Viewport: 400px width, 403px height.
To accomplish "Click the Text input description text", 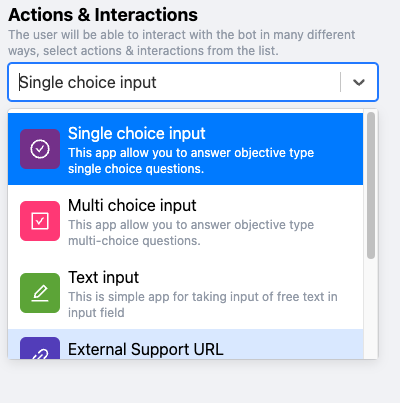I will click(x=203, y=305).
